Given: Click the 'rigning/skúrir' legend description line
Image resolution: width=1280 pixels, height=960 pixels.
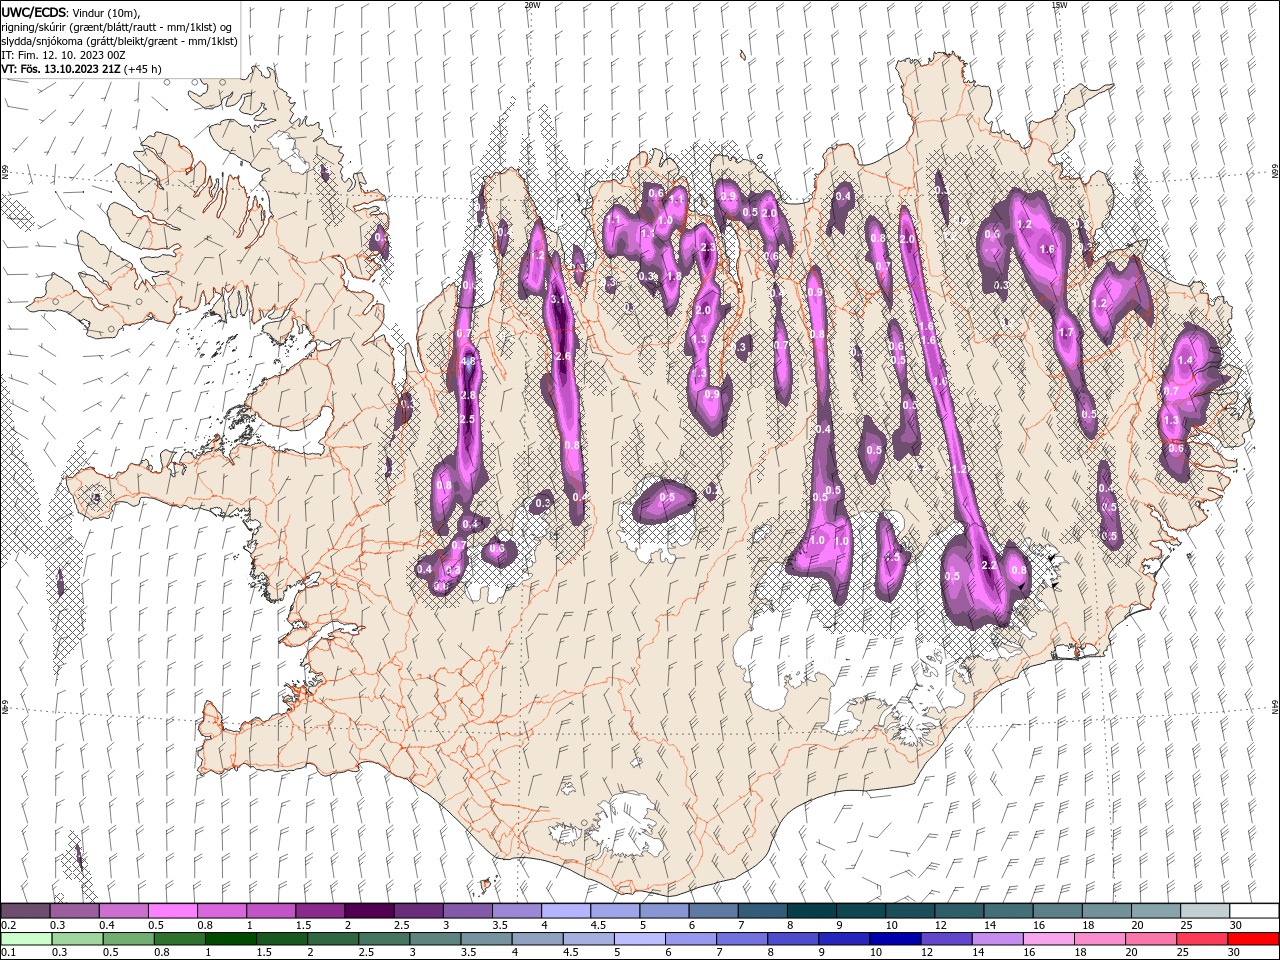Looking at the screenshot, I should click(117, 27).
